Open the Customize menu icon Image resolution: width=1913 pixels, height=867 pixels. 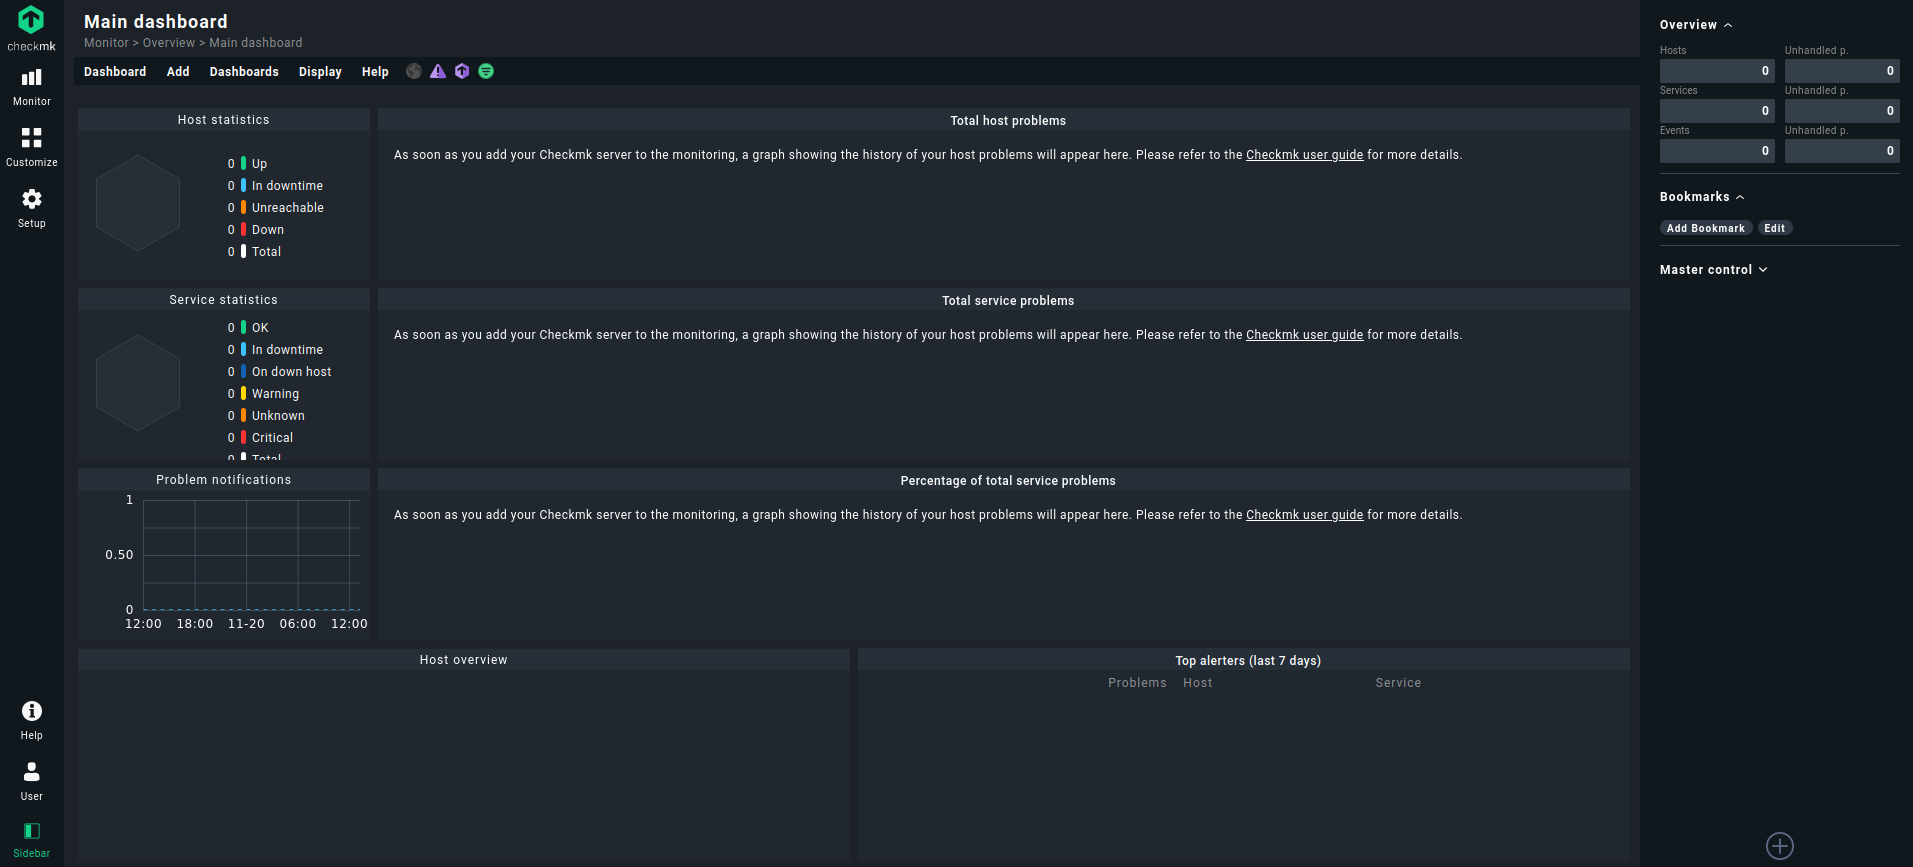point(32,146)
